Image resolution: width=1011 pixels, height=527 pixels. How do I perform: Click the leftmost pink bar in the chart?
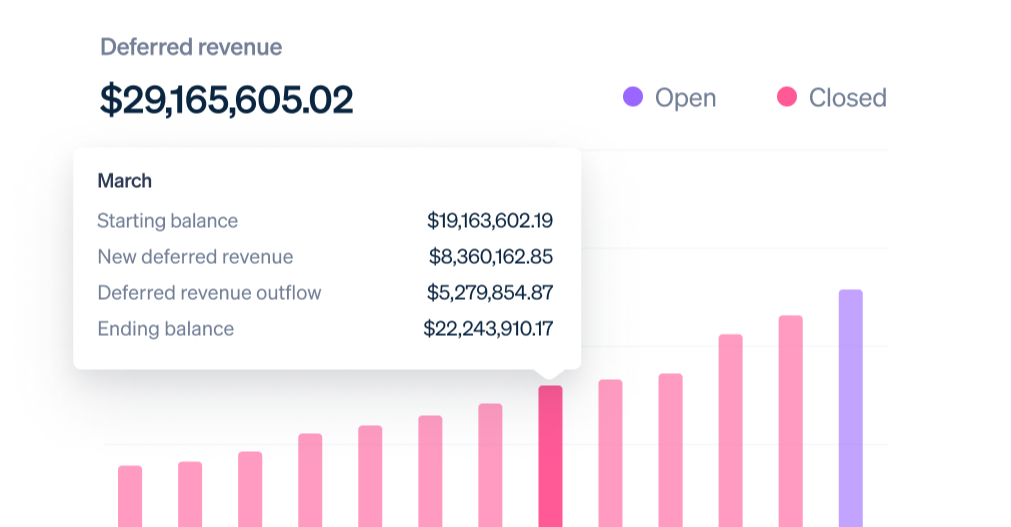tap(130, 496)
